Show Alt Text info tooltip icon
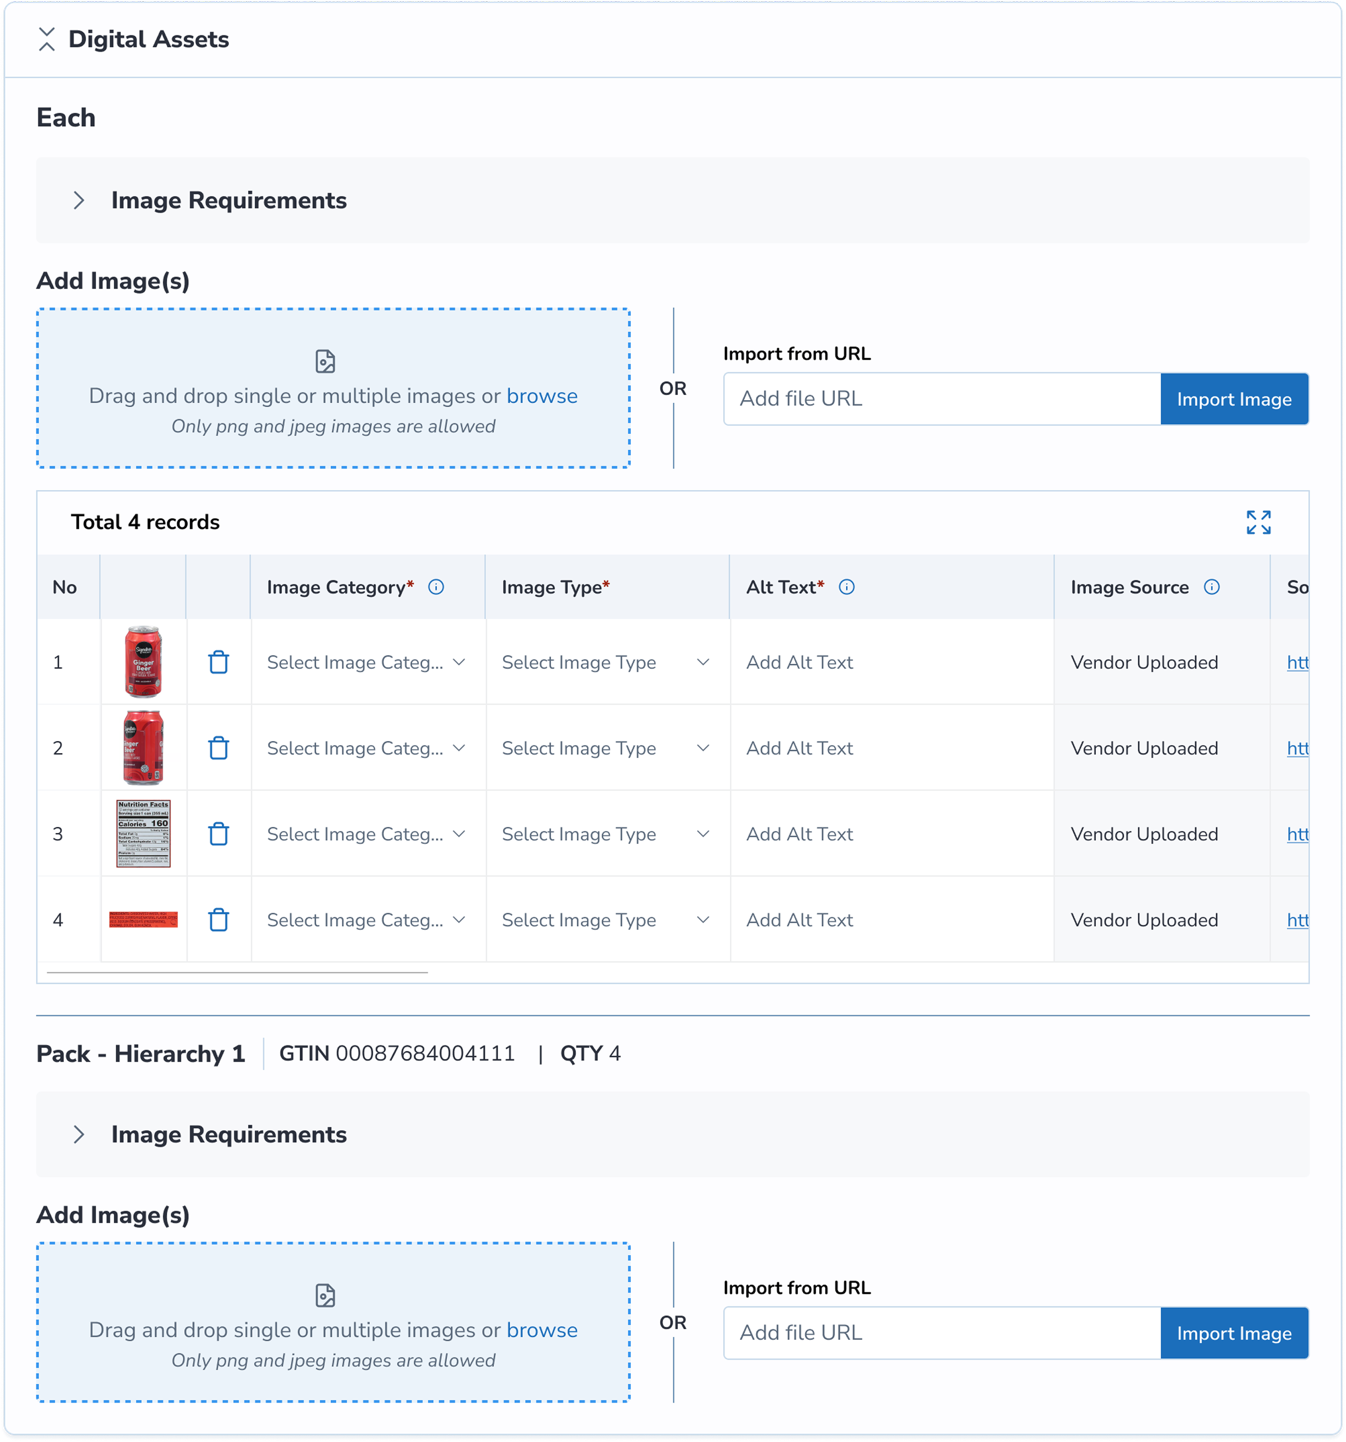This screenshot has width=1346, height=1442. pyautogui.click(x=847, y=587)
